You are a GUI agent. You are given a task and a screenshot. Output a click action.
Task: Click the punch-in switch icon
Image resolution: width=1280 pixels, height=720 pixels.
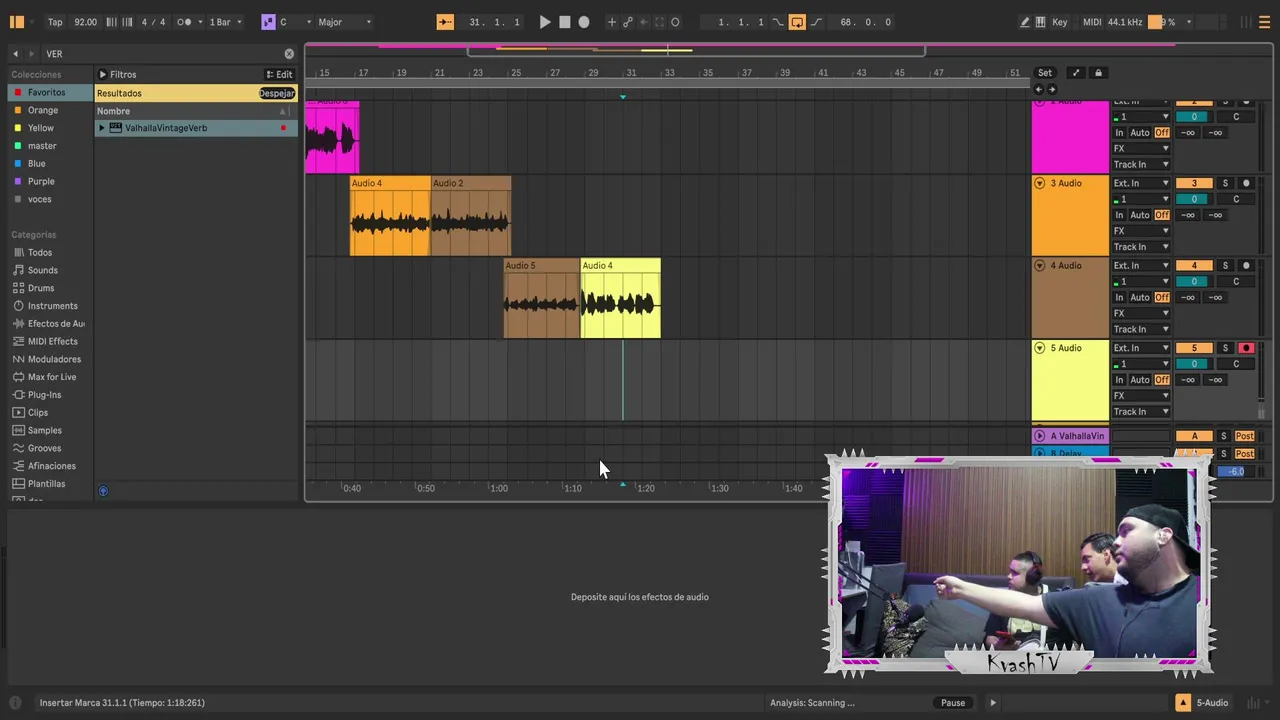point(779,22)
